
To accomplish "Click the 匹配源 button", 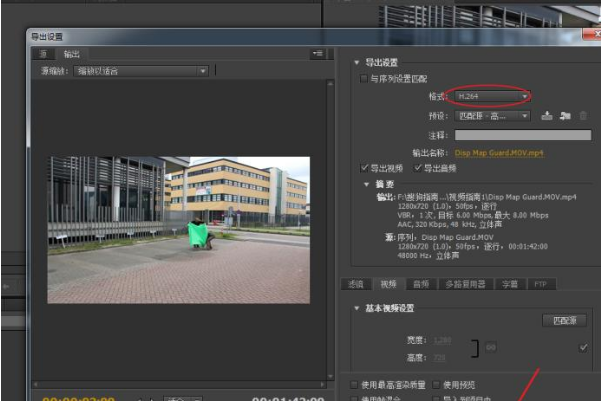I will point(564,320).
